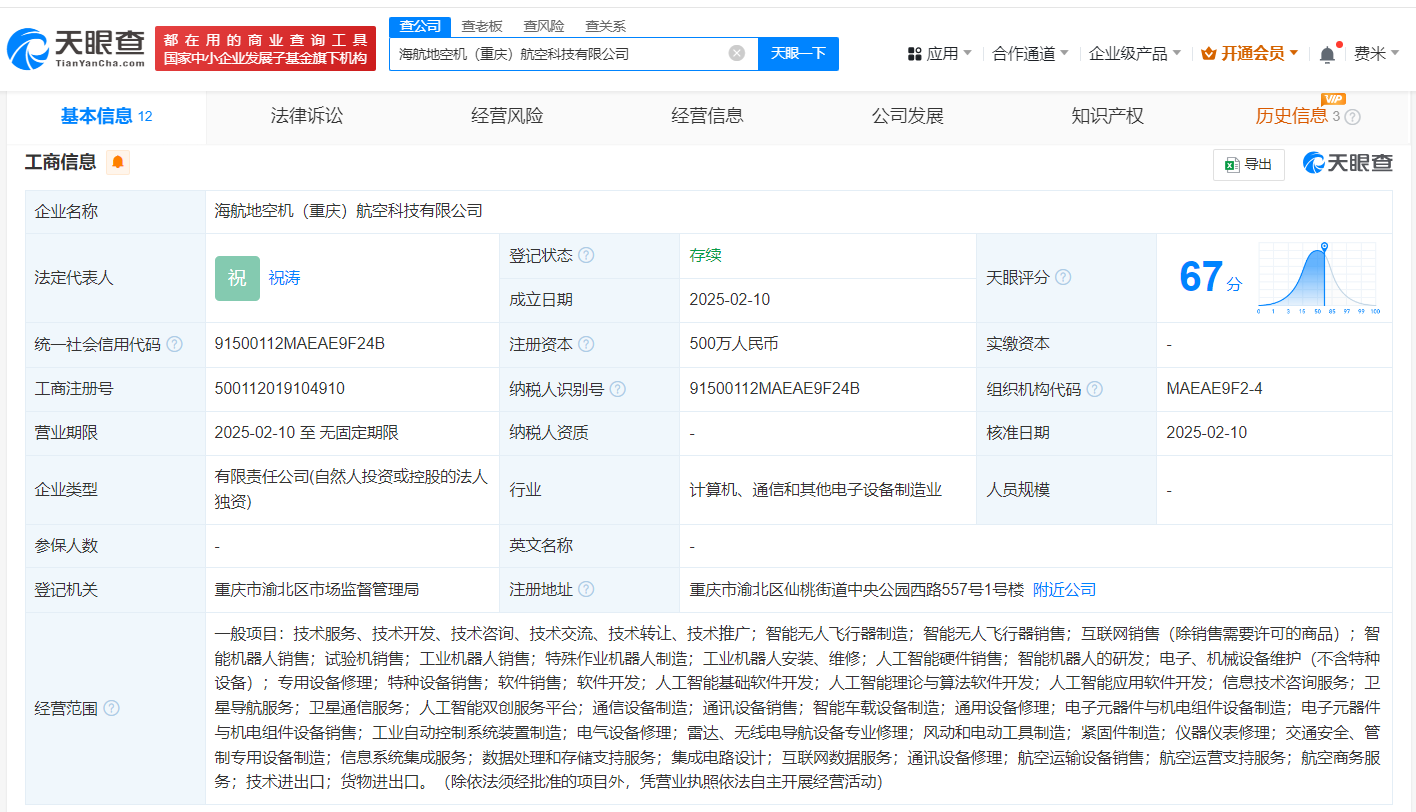The width and height of the screenshot is (1416, 812).
Task: Click the help icon next to 注册地址
Action: click(586, 590)
